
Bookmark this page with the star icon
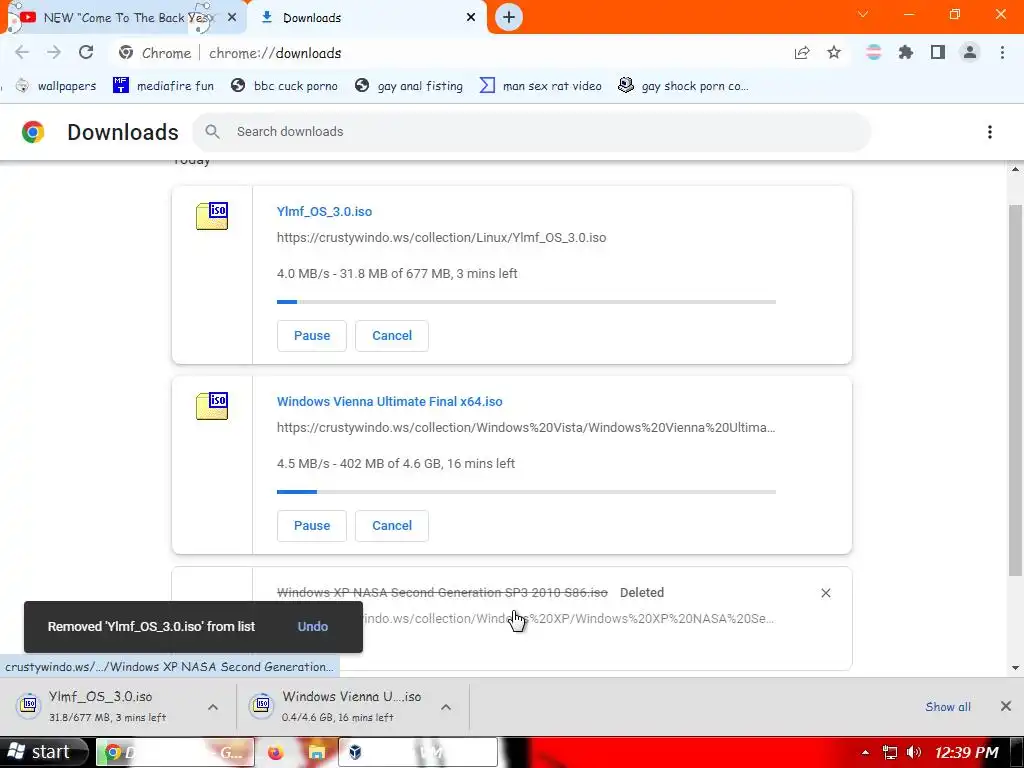[x=834, y=52]
